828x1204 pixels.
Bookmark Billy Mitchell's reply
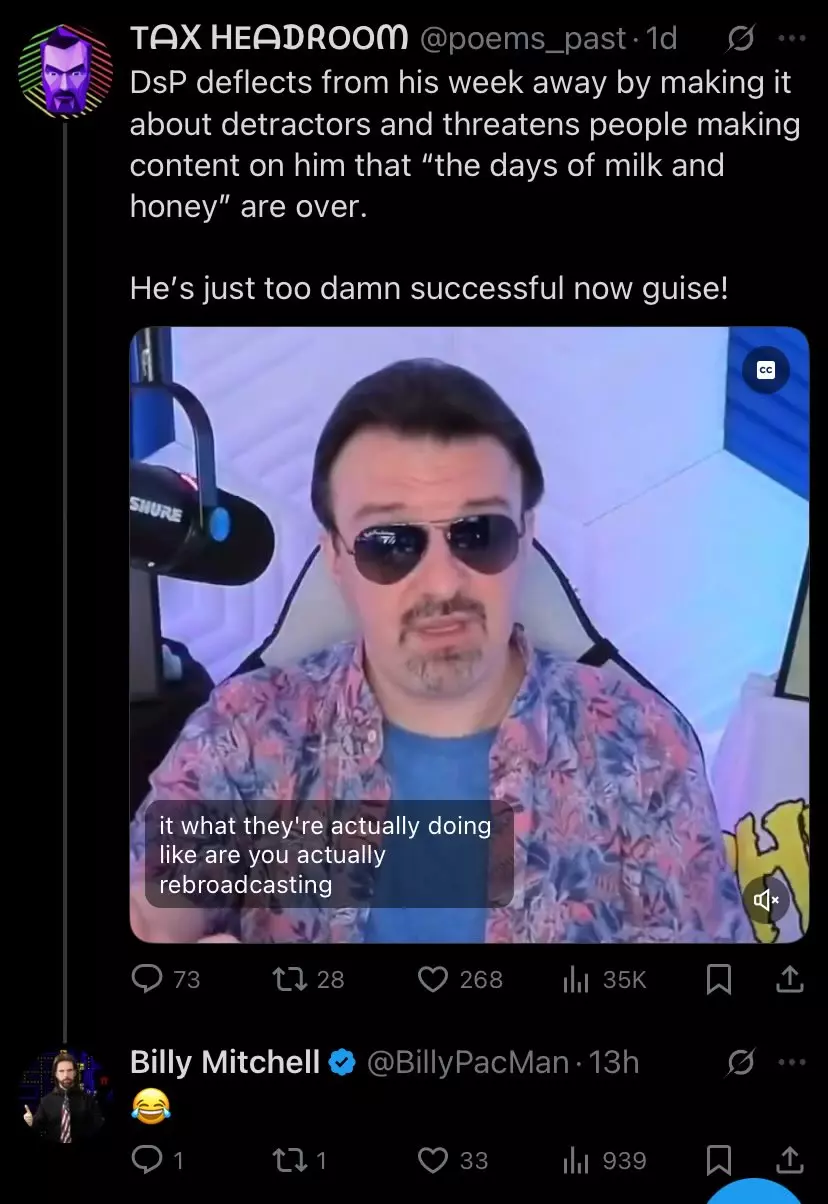coord(718,1160)
